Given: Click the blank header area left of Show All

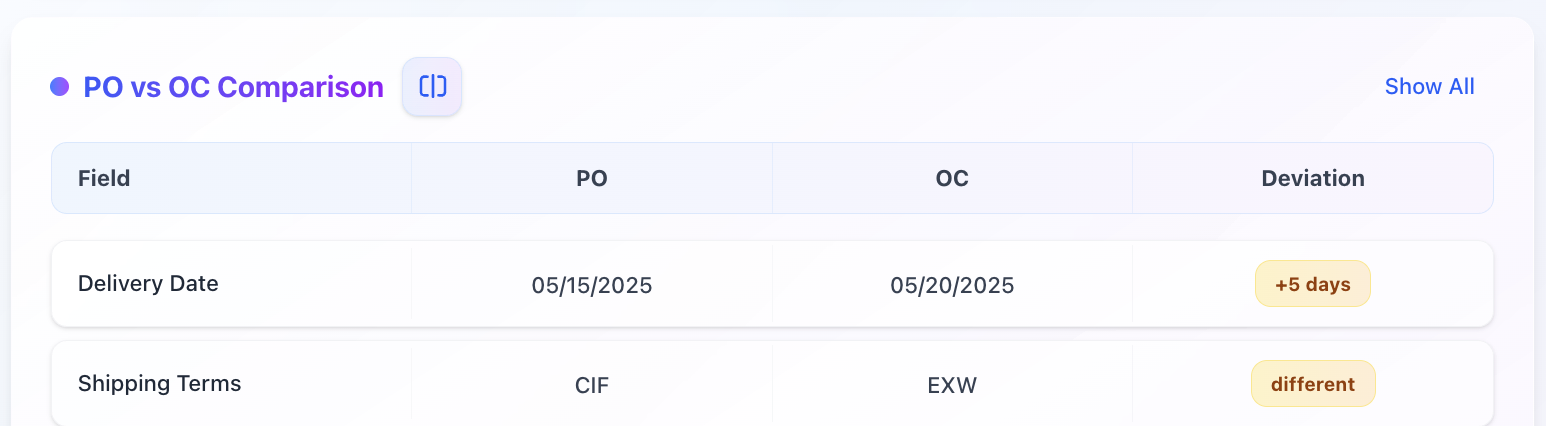Looking at the screenshot, I should 900,87.
